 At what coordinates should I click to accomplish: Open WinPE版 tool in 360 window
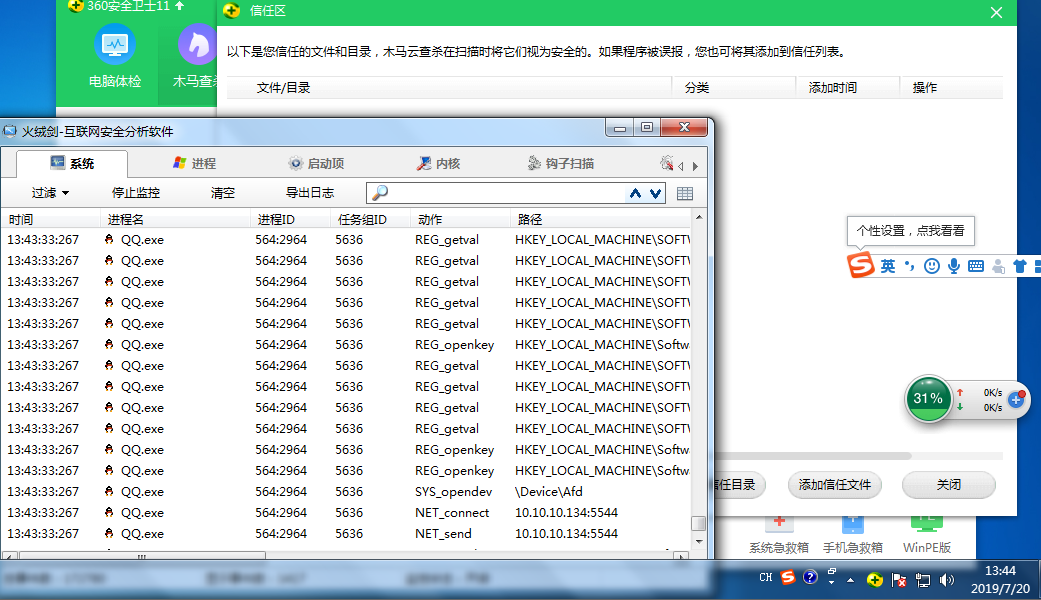927,536
